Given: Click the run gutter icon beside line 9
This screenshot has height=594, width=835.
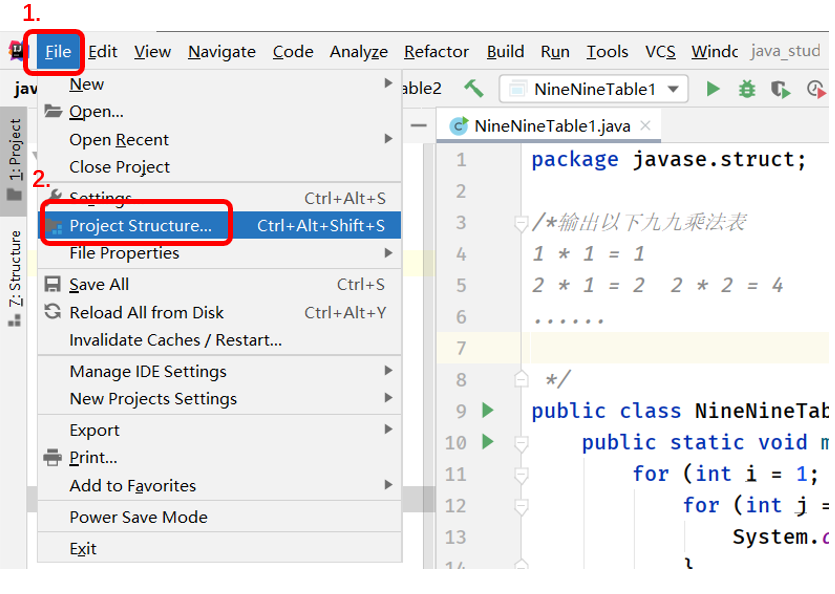Looking at the screenshot, I should click(487, 411).
